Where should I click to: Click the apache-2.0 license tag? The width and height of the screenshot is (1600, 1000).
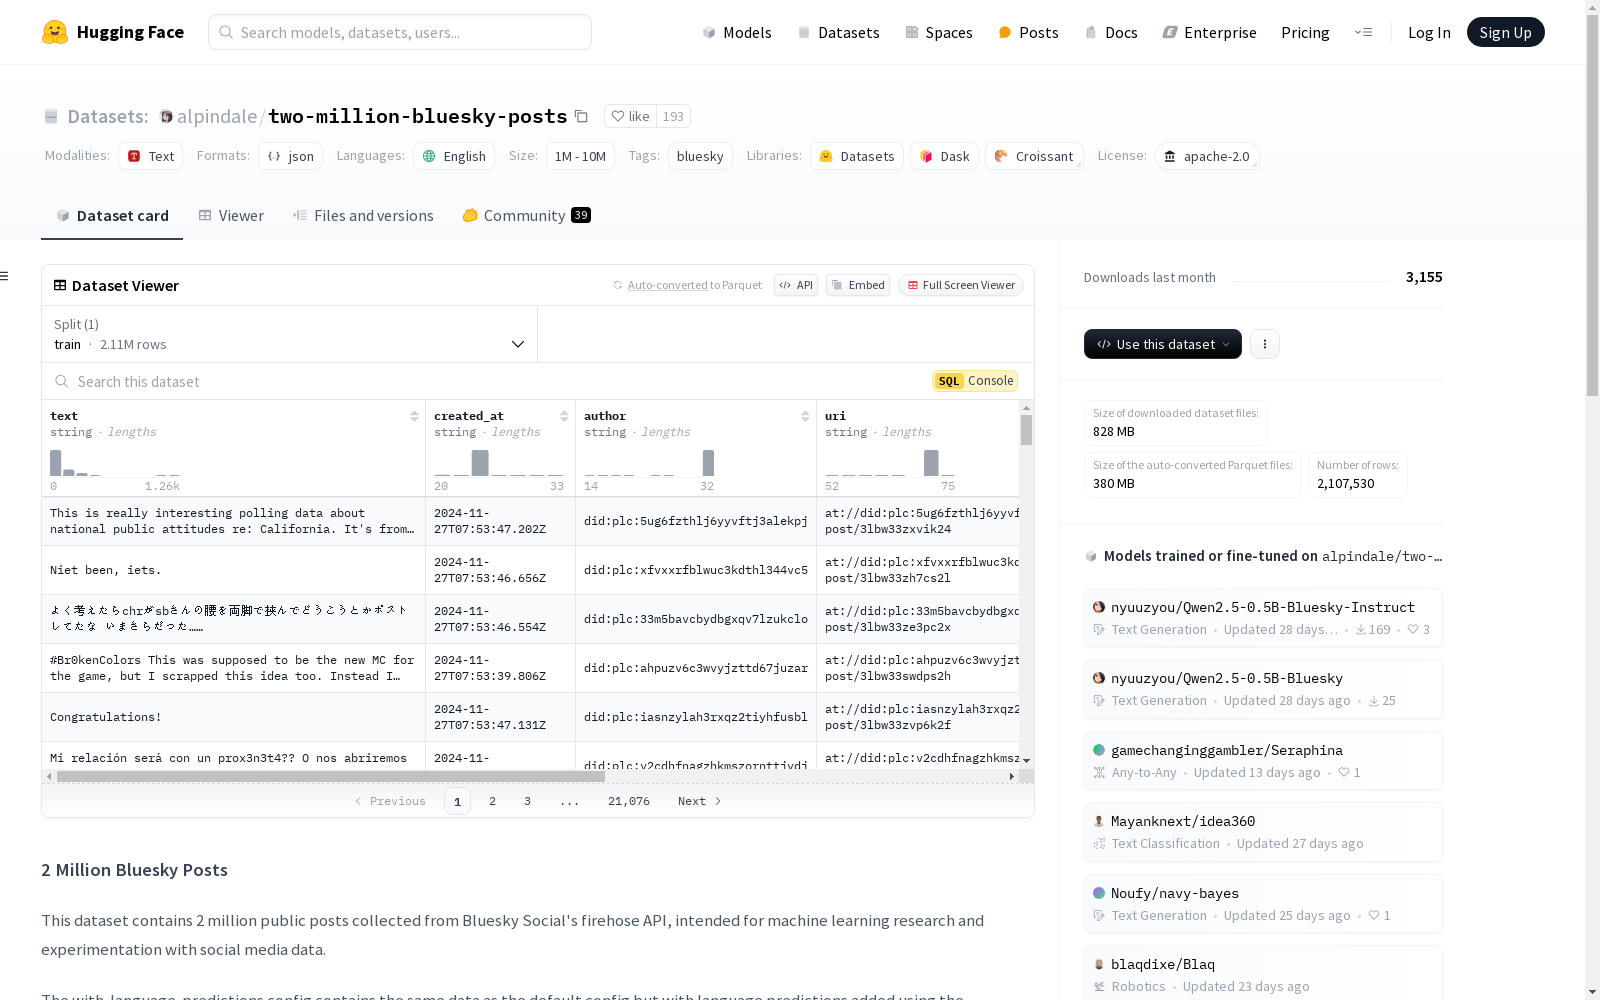coord(1207,156)
